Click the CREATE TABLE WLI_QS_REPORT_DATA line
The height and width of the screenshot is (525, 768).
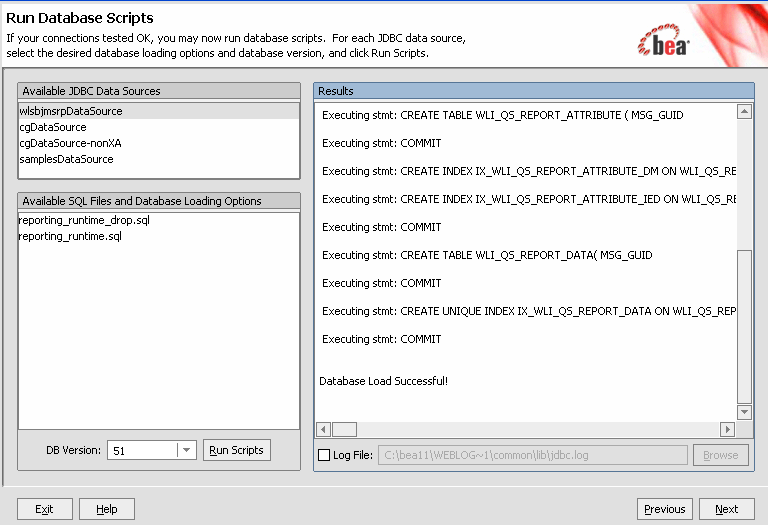click(x=487, y=255)
